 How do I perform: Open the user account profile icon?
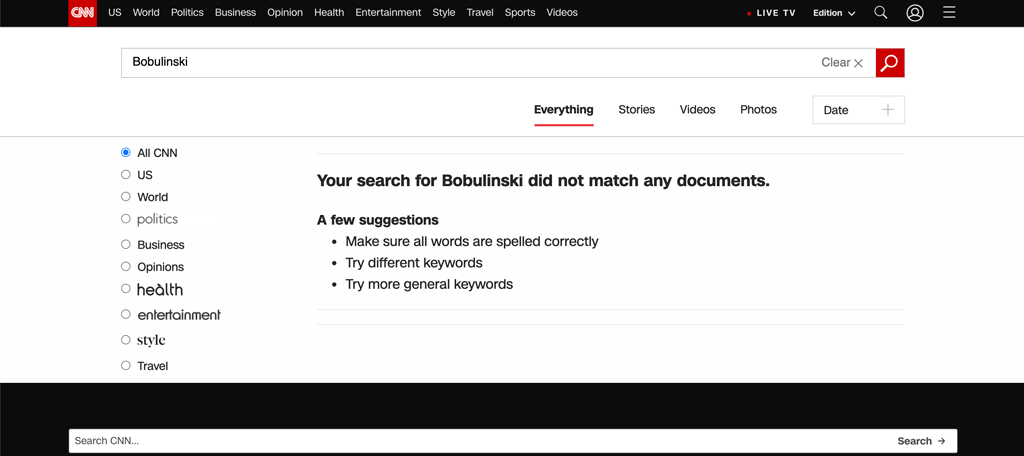[914, 13]
